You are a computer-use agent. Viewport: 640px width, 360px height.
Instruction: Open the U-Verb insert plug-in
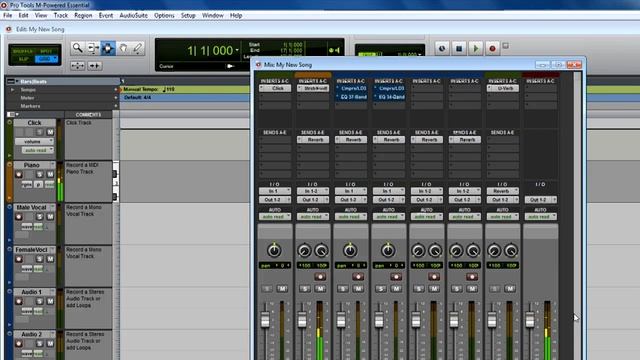pyautogui.click(x=502, y=88)
